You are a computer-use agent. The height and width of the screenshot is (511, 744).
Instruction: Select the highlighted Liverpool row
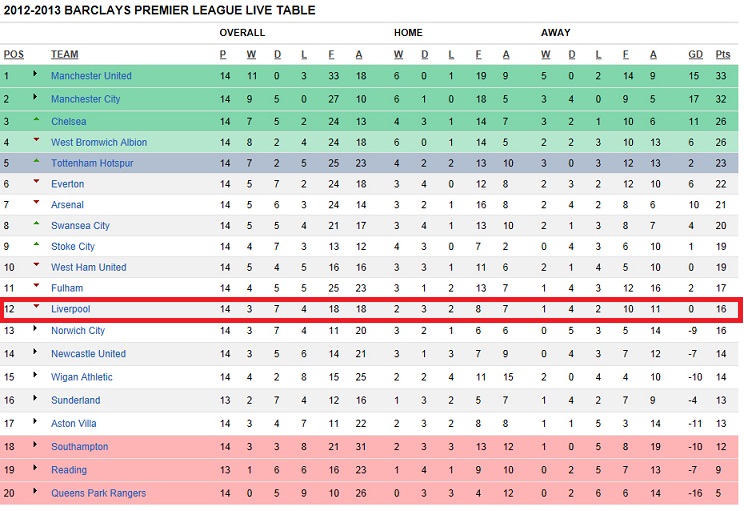(371, 309)
